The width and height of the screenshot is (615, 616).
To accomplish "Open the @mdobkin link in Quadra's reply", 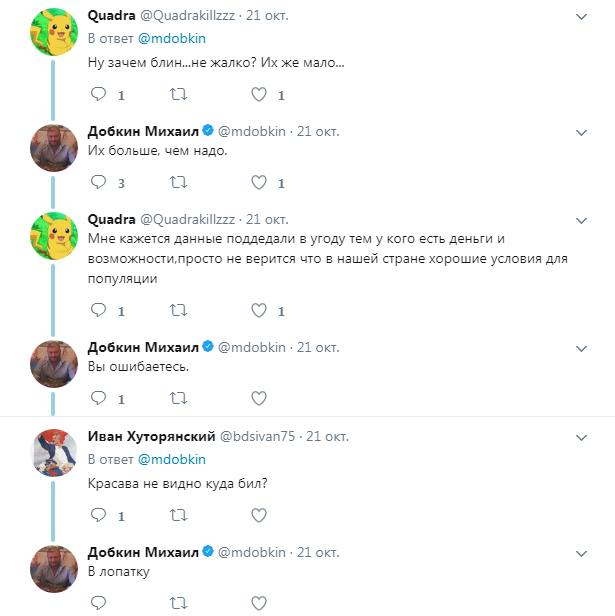I will tap(171, 39).
